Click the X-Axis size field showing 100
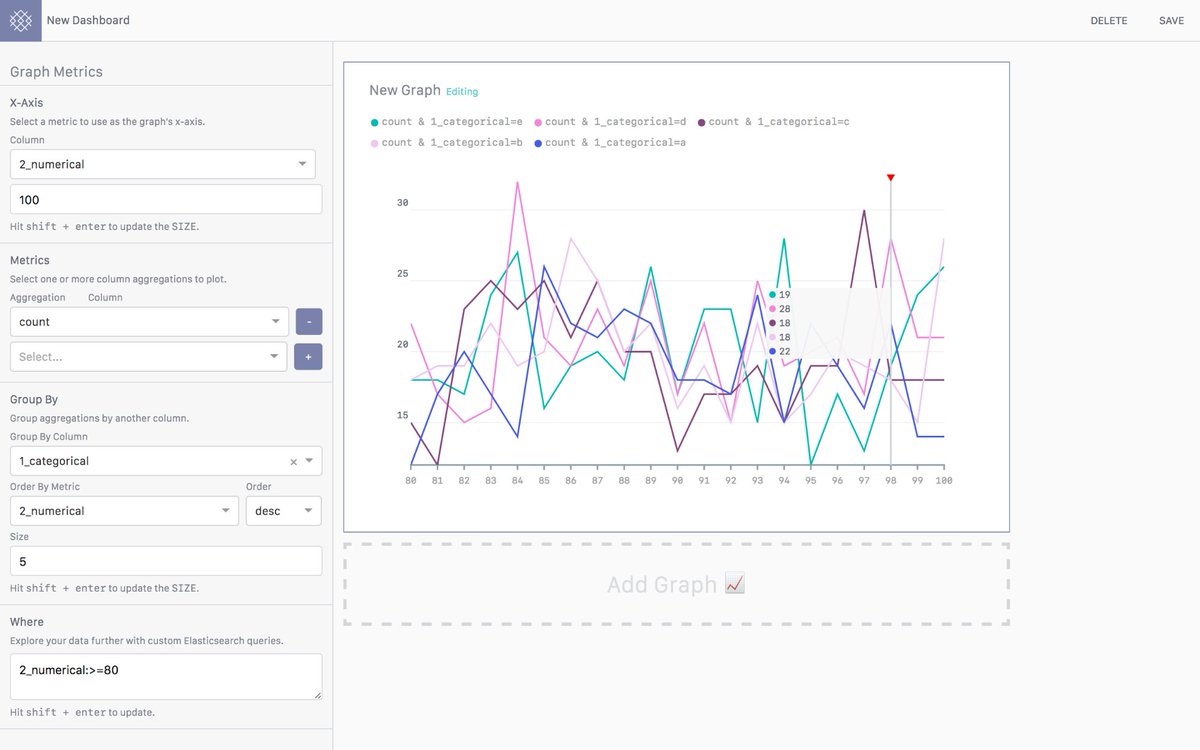Screen dimensions: 1200x750 [166, 199]
